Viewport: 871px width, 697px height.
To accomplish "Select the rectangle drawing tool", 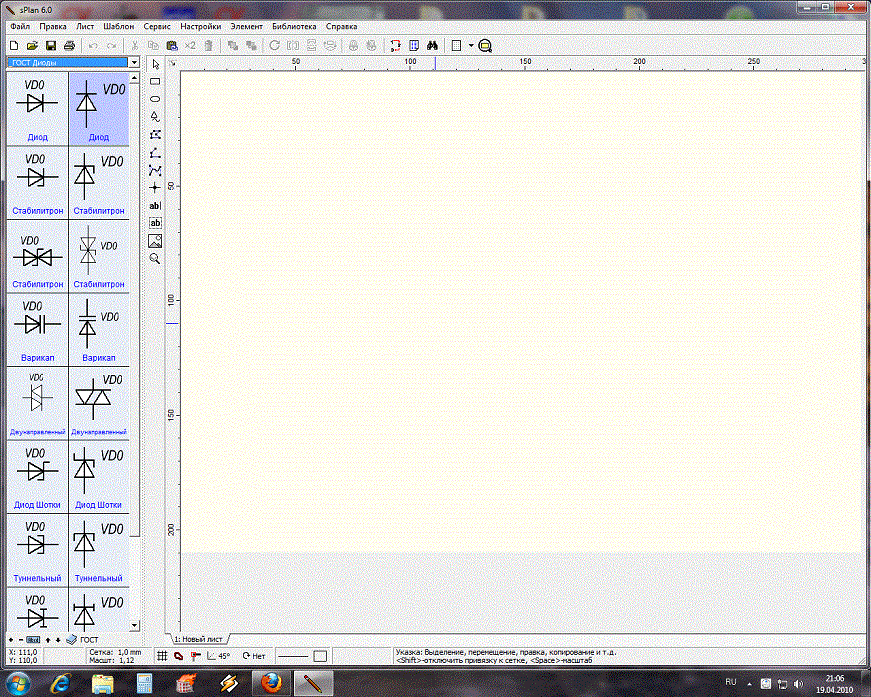I will coord(155,81).
